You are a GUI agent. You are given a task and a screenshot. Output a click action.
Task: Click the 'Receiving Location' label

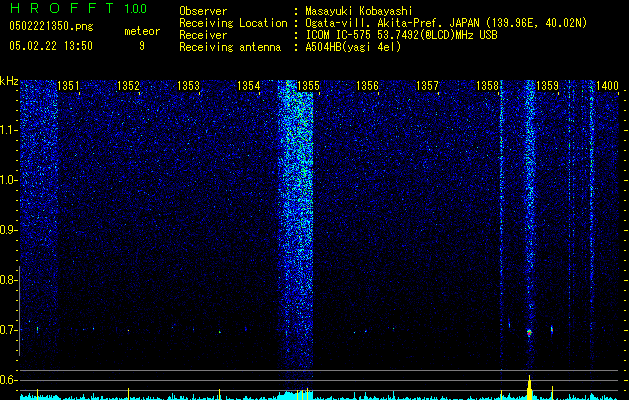coord(233,23)
